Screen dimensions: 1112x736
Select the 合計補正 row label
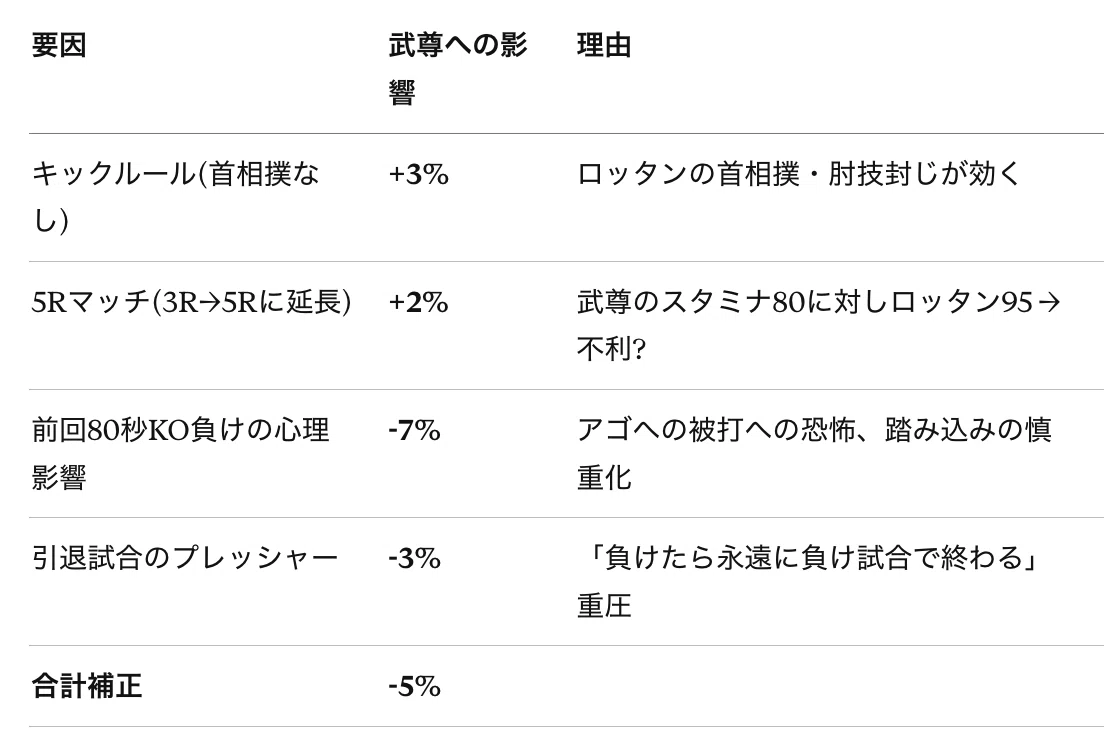click(x=87, y=686)
